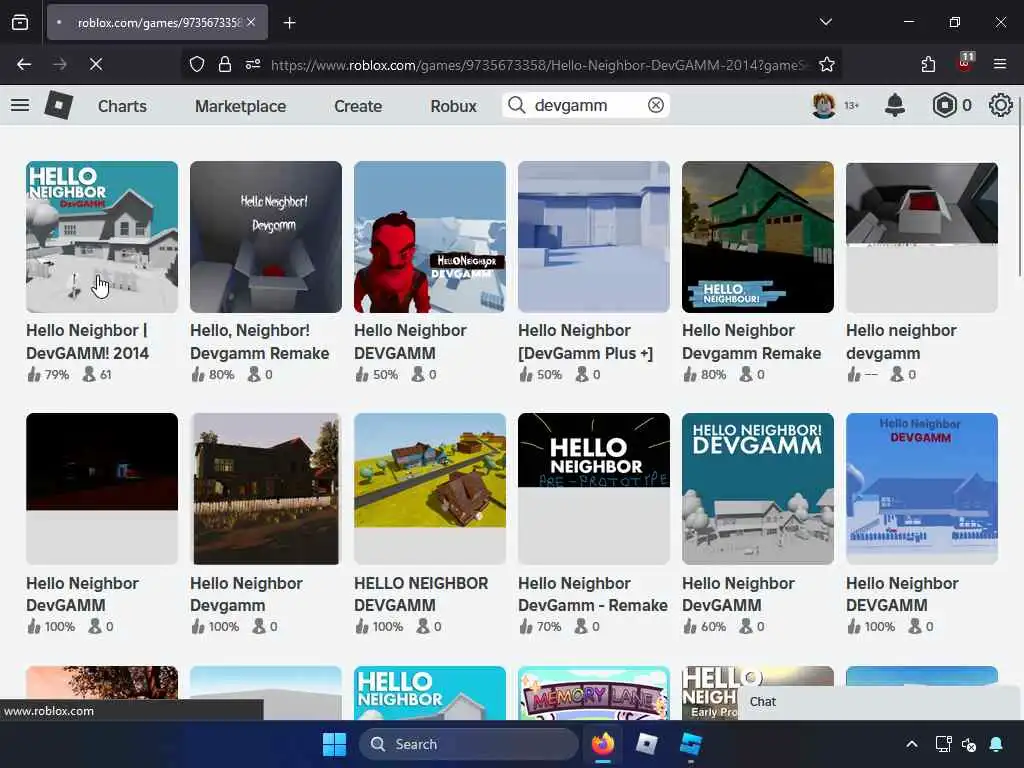Open Windows notification bell in tray

(996, 744)
